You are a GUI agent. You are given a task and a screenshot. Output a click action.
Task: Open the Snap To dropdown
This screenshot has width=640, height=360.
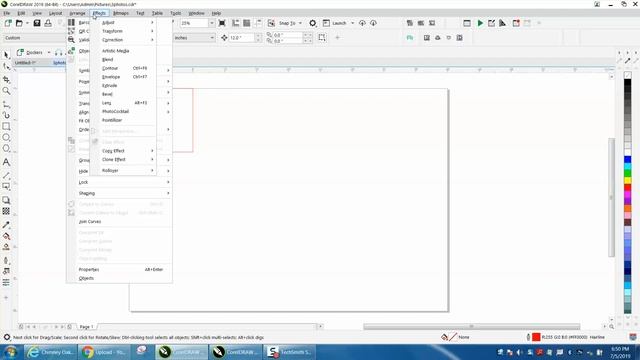[x=300, y=23]
